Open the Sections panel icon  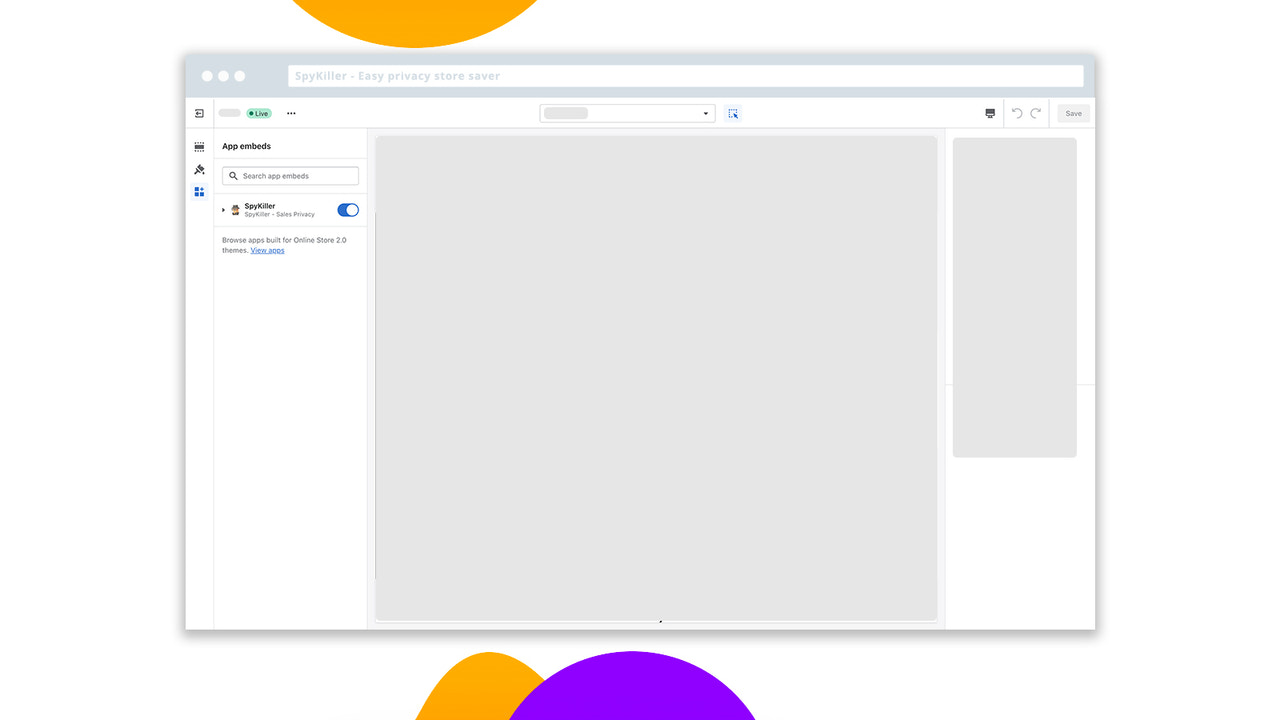point(199,146)
